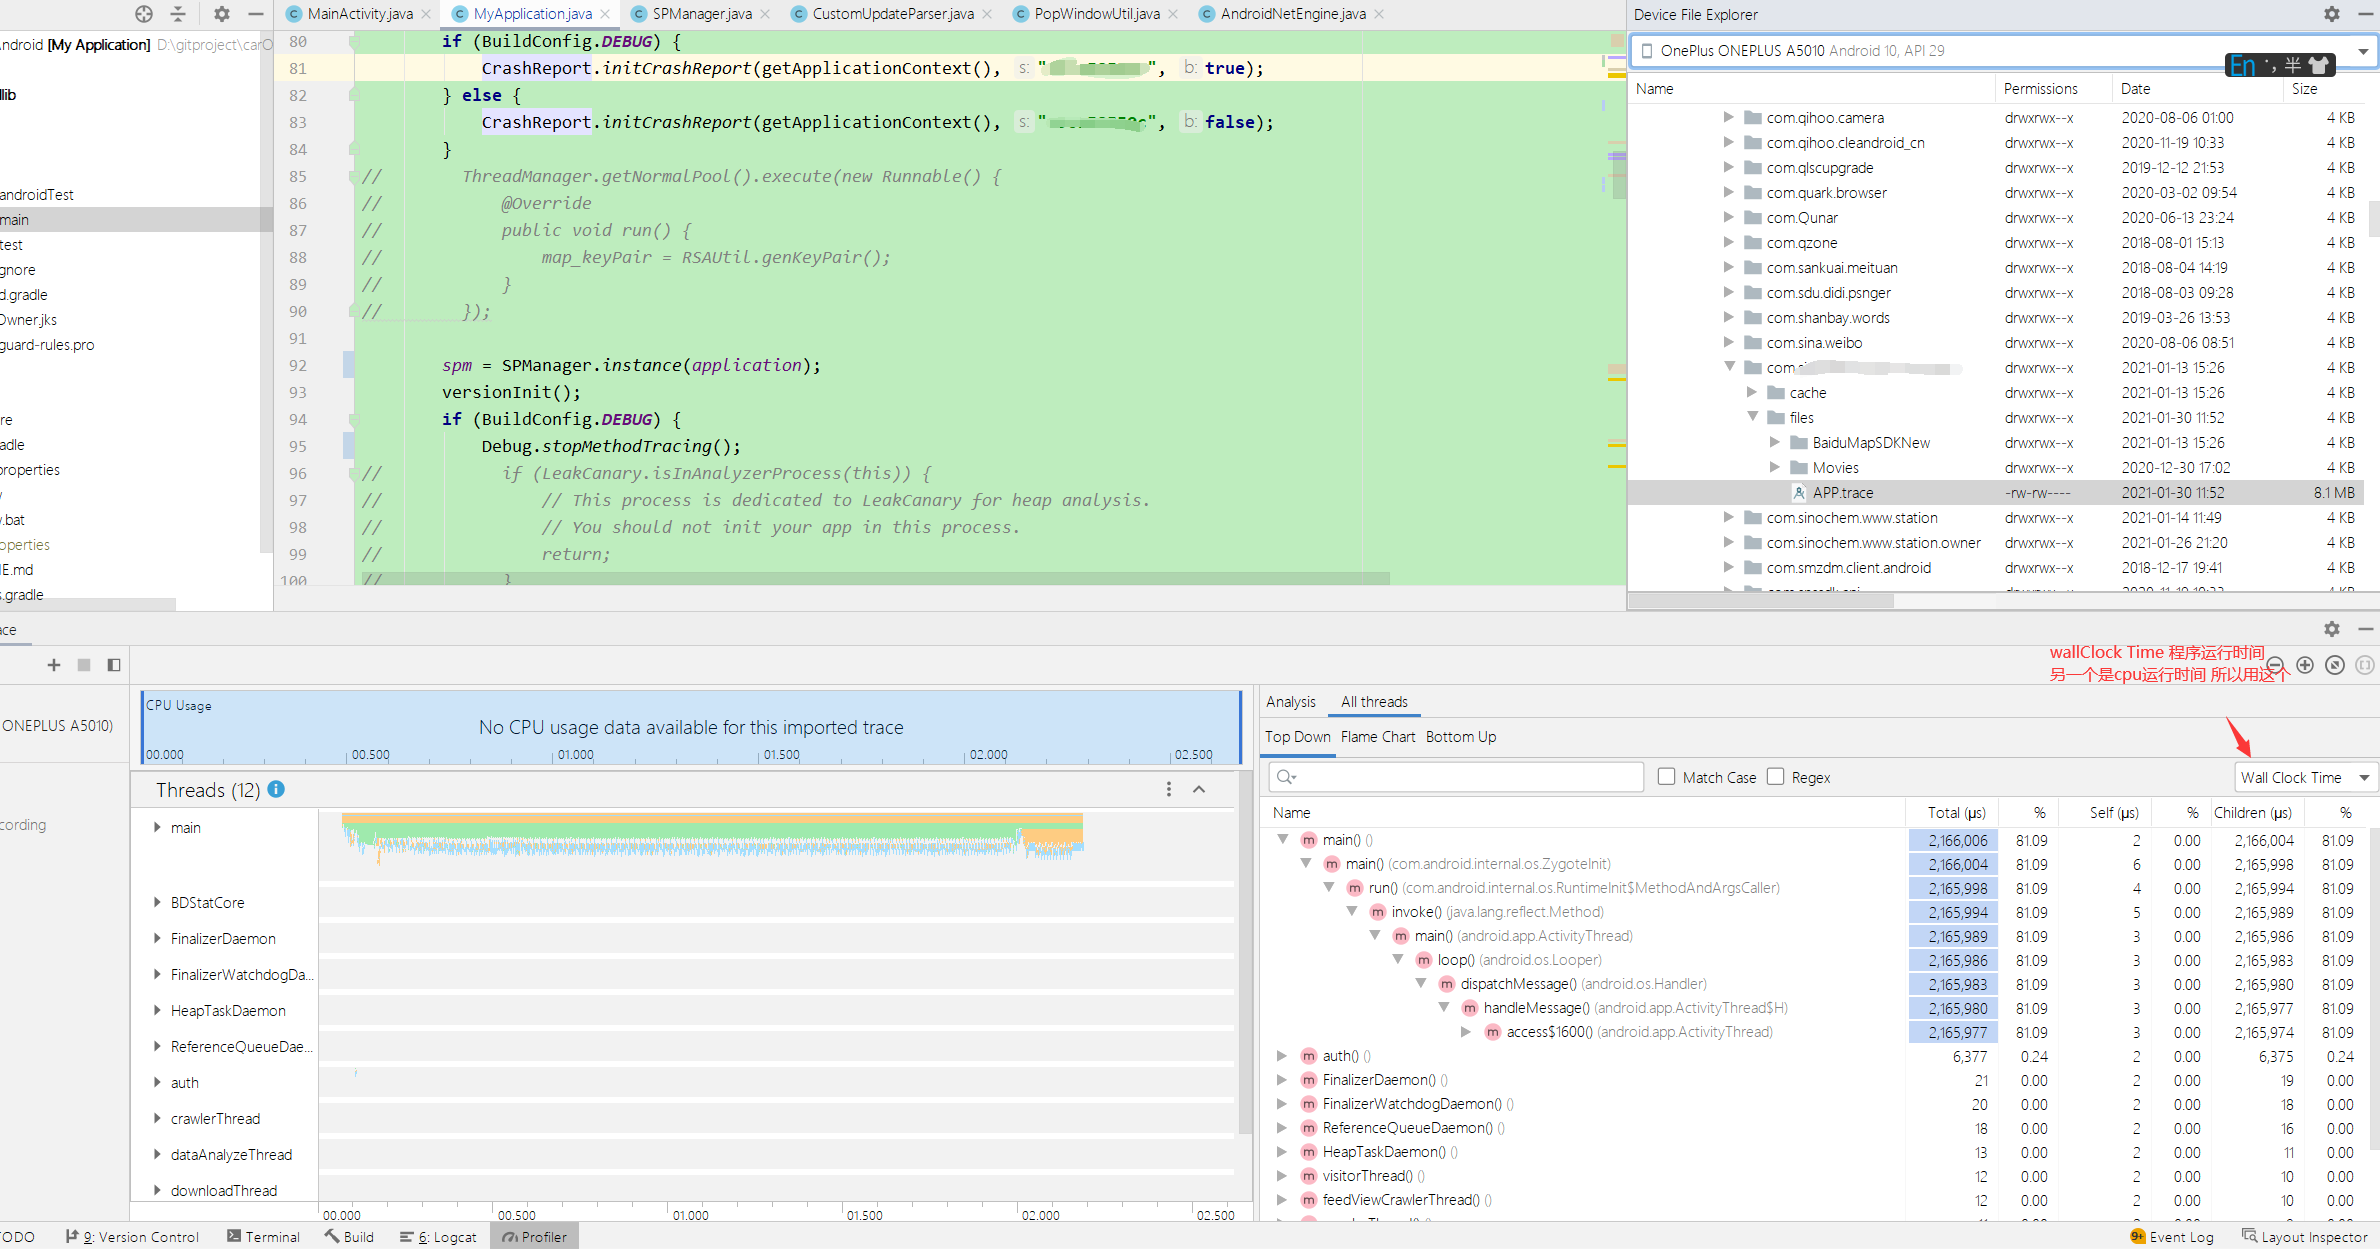Collapse the Threads section with chevron
The width and height of the screenshot is (2380, 1249).
click(x=1199, y=789)
